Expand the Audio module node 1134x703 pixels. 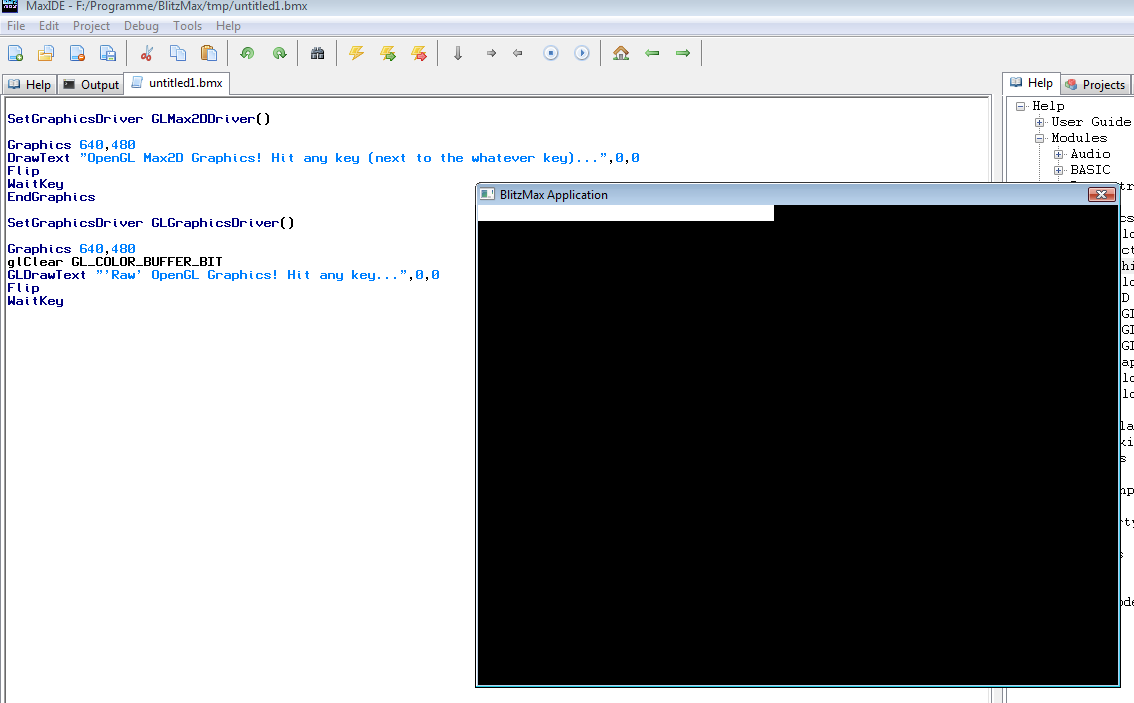tap(1059, 154)
